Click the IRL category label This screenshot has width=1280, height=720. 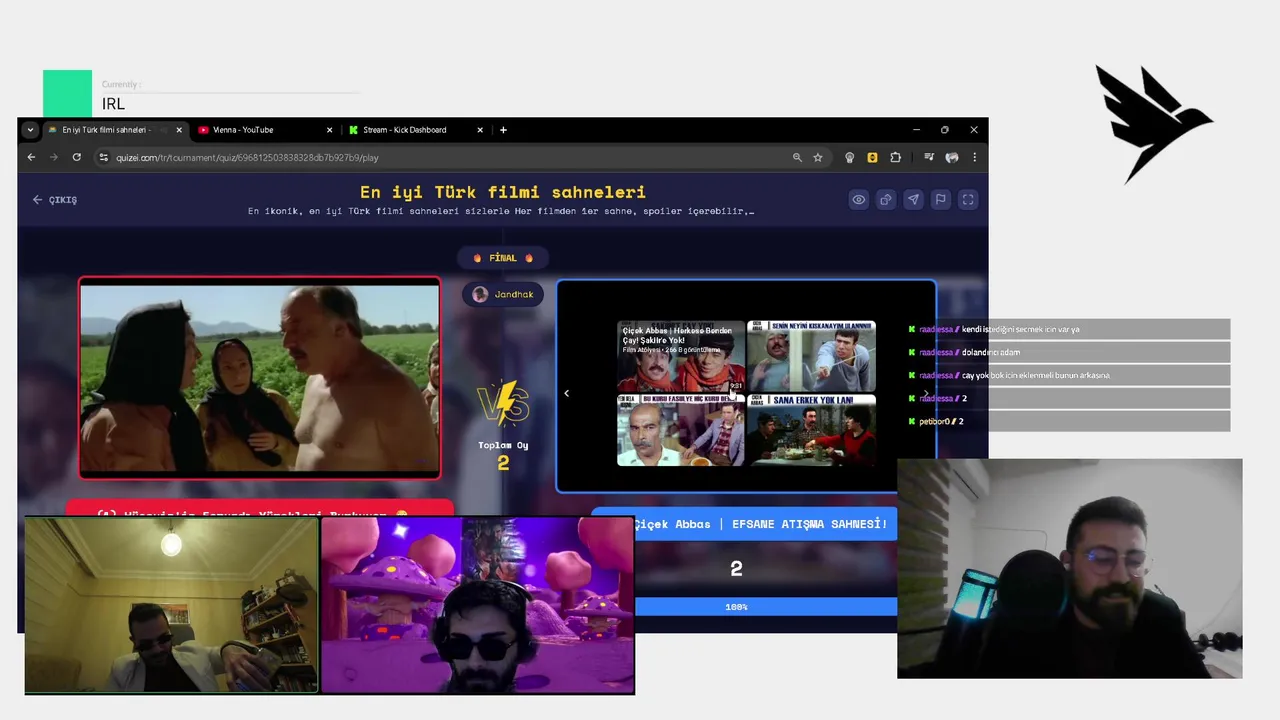pos(113,104)
